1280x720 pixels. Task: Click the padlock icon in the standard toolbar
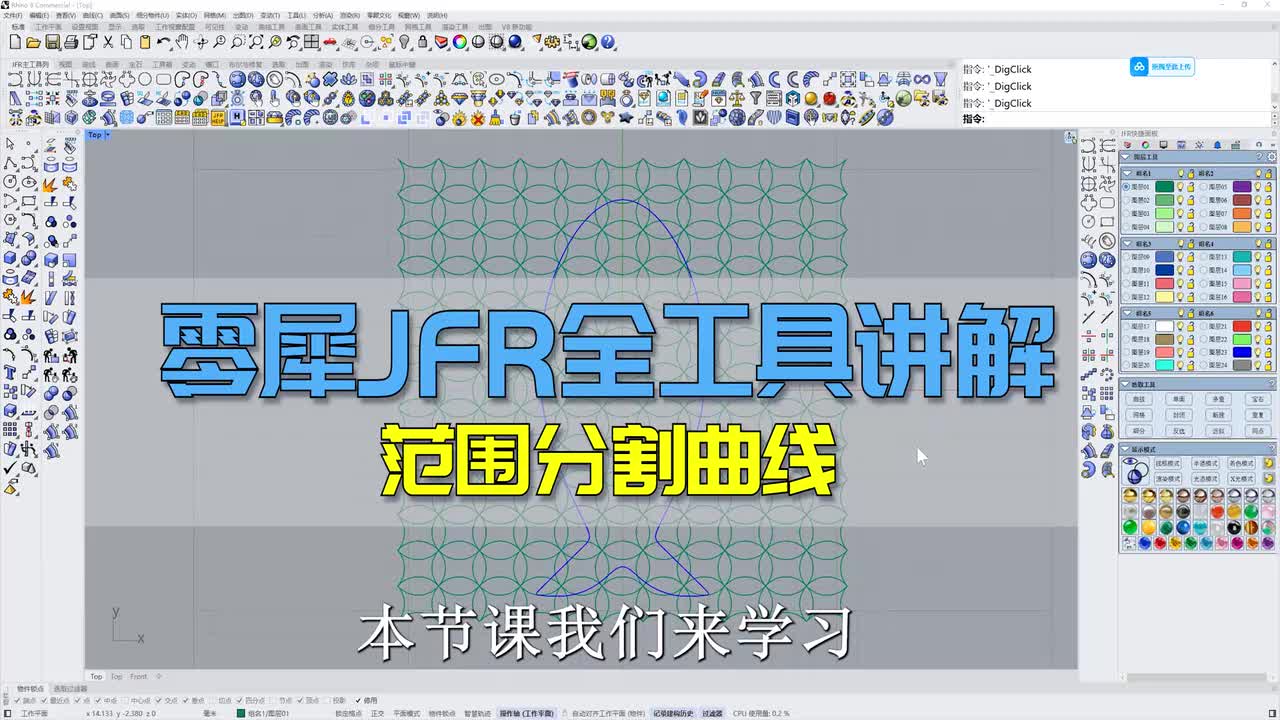(423, 42)
